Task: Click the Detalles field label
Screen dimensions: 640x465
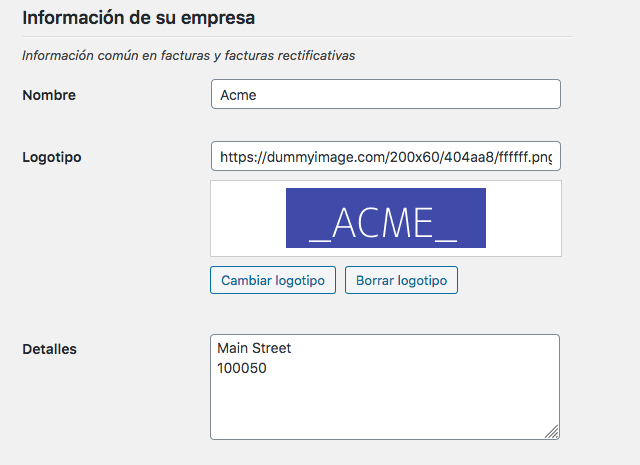Action: [x=49, y=349]
